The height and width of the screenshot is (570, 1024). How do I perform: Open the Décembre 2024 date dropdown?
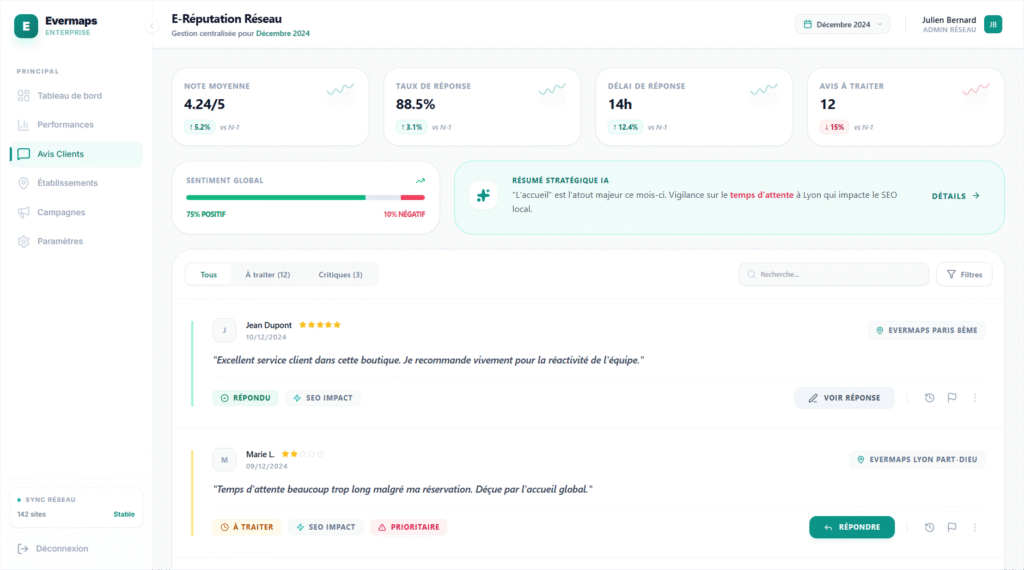842,24
